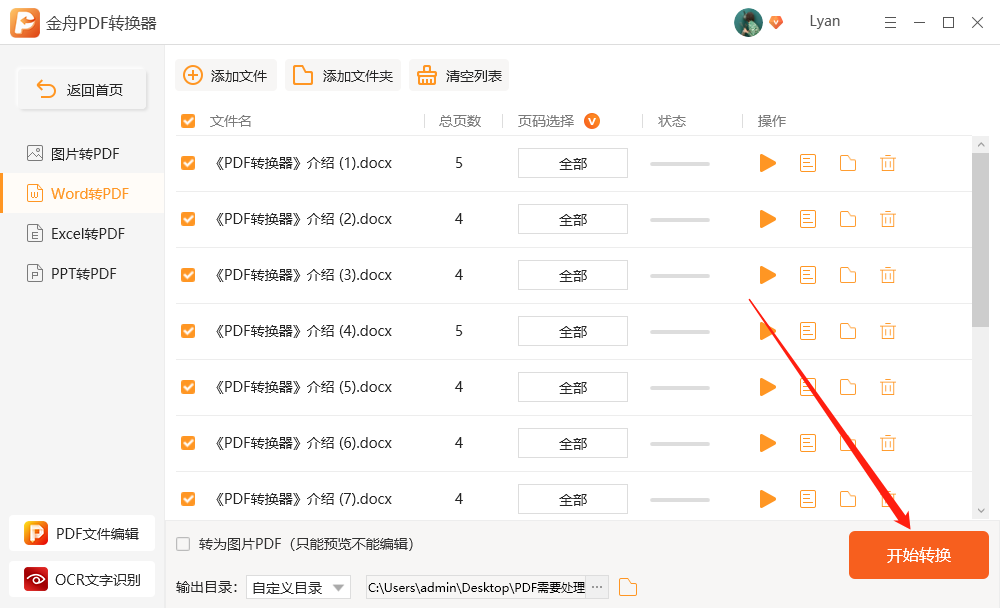Uncheck the checkbox for file (5).docx
1000x609 pixels.
[x=188, y=387]
